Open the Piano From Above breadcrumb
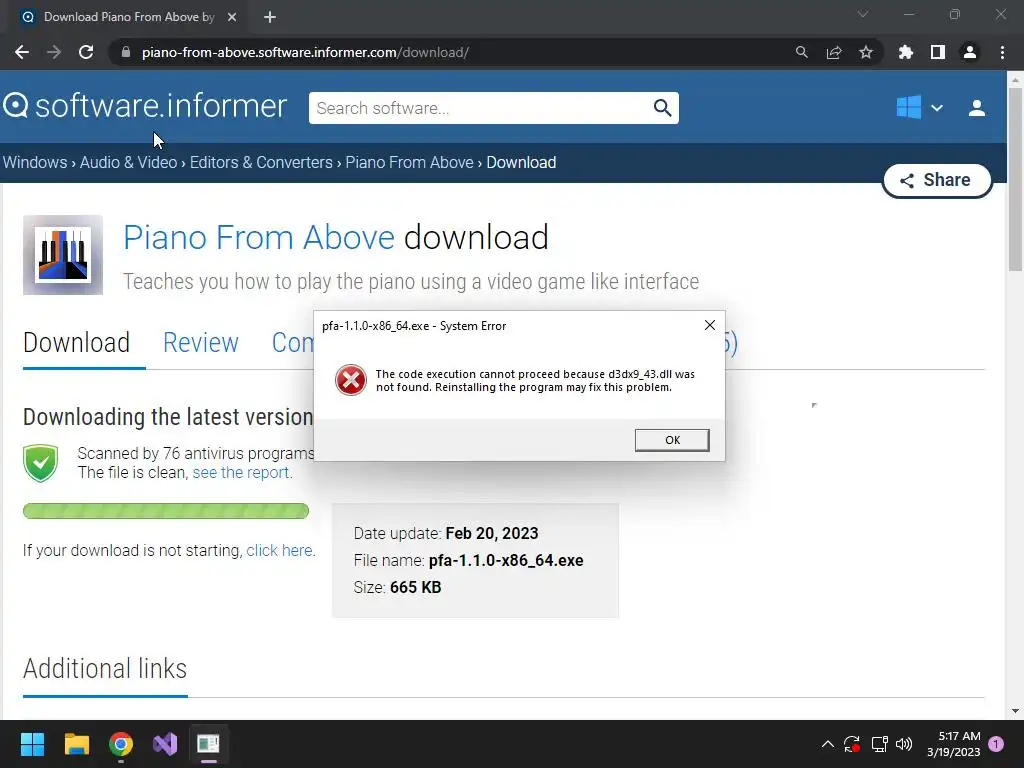Image resolution: width=1024 pixels, height=768 pixels. tap(409, 162)
